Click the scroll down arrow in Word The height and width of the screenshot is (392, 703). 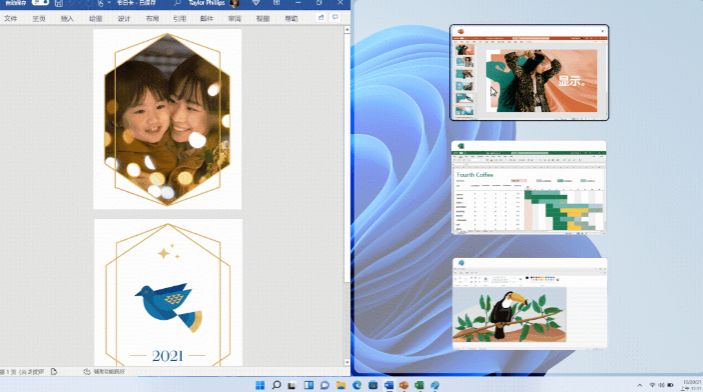[x=347, y=362]
